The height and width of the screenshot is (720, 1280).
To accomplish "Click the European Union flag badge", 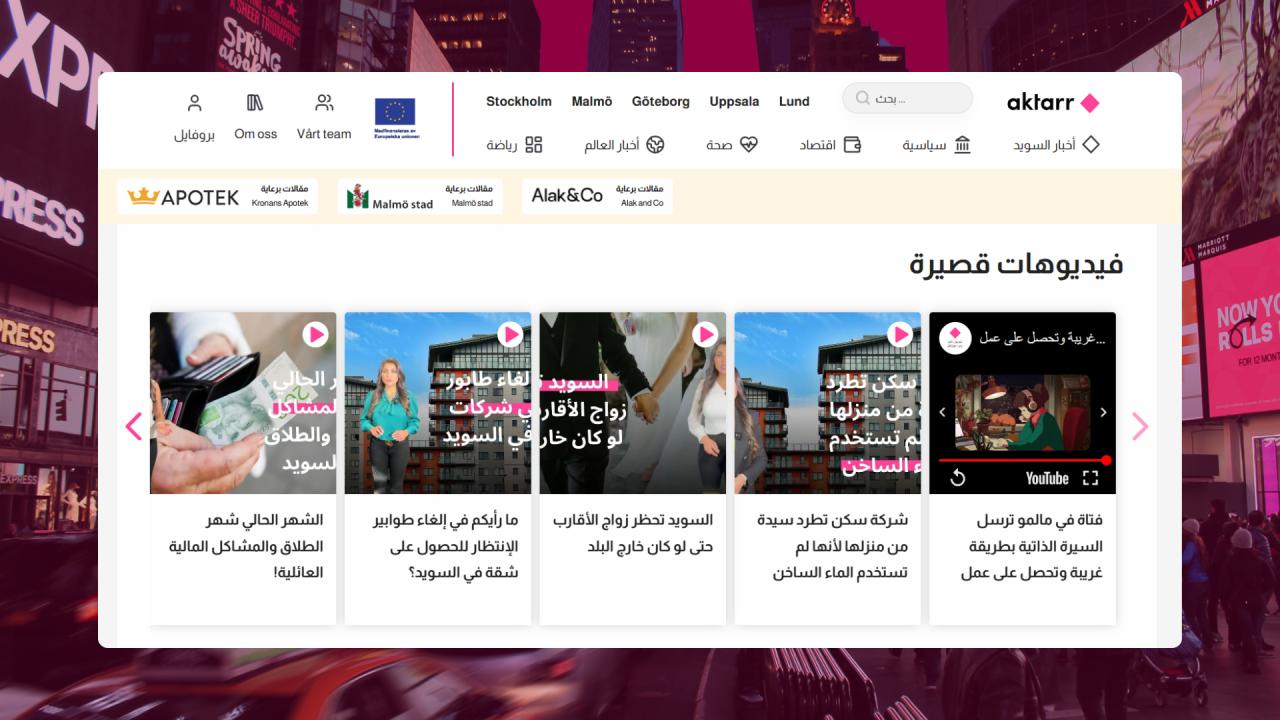I will (395, 118).
